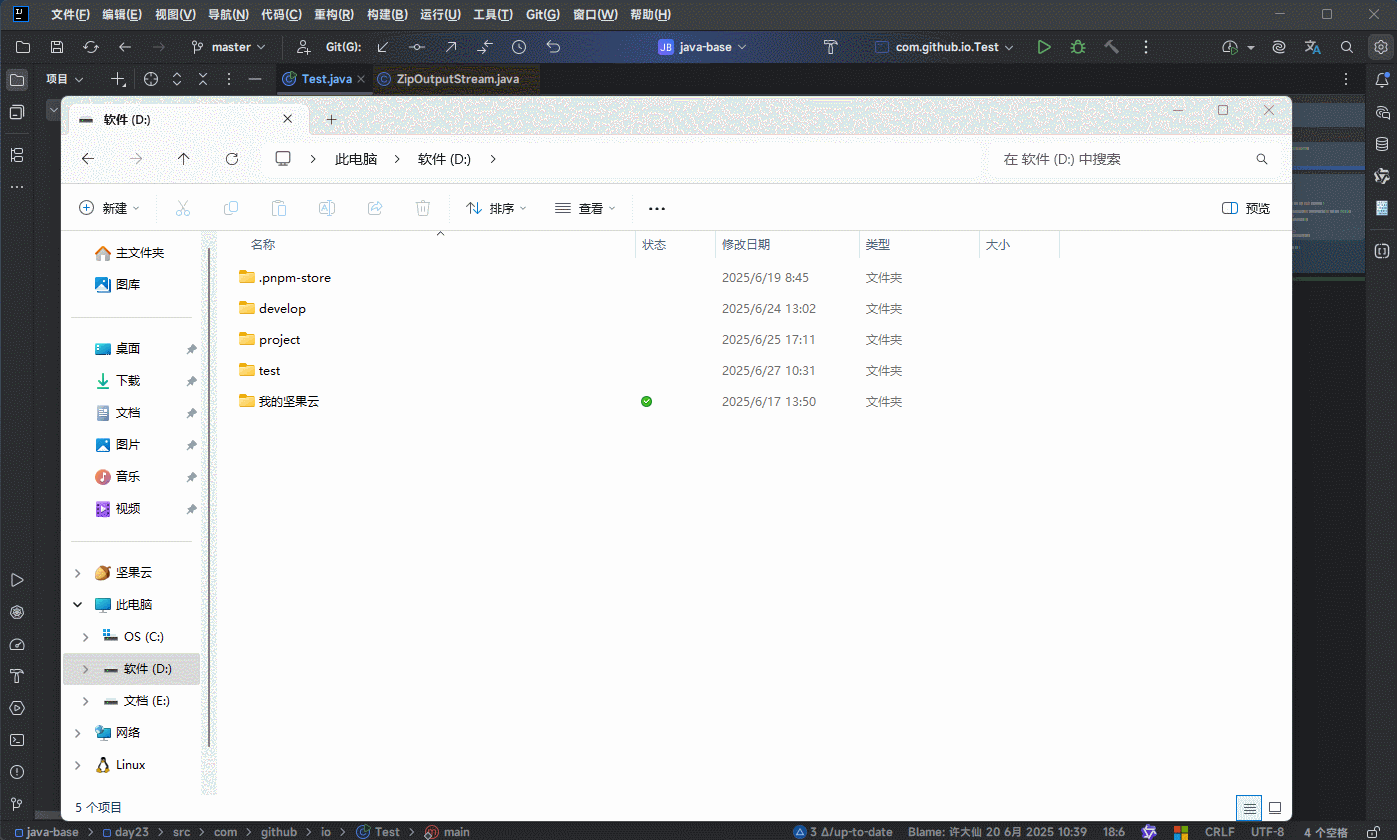Expand 网络 node in navigation pane
This screenshot has height=840, width=1397.
[78, 733]
